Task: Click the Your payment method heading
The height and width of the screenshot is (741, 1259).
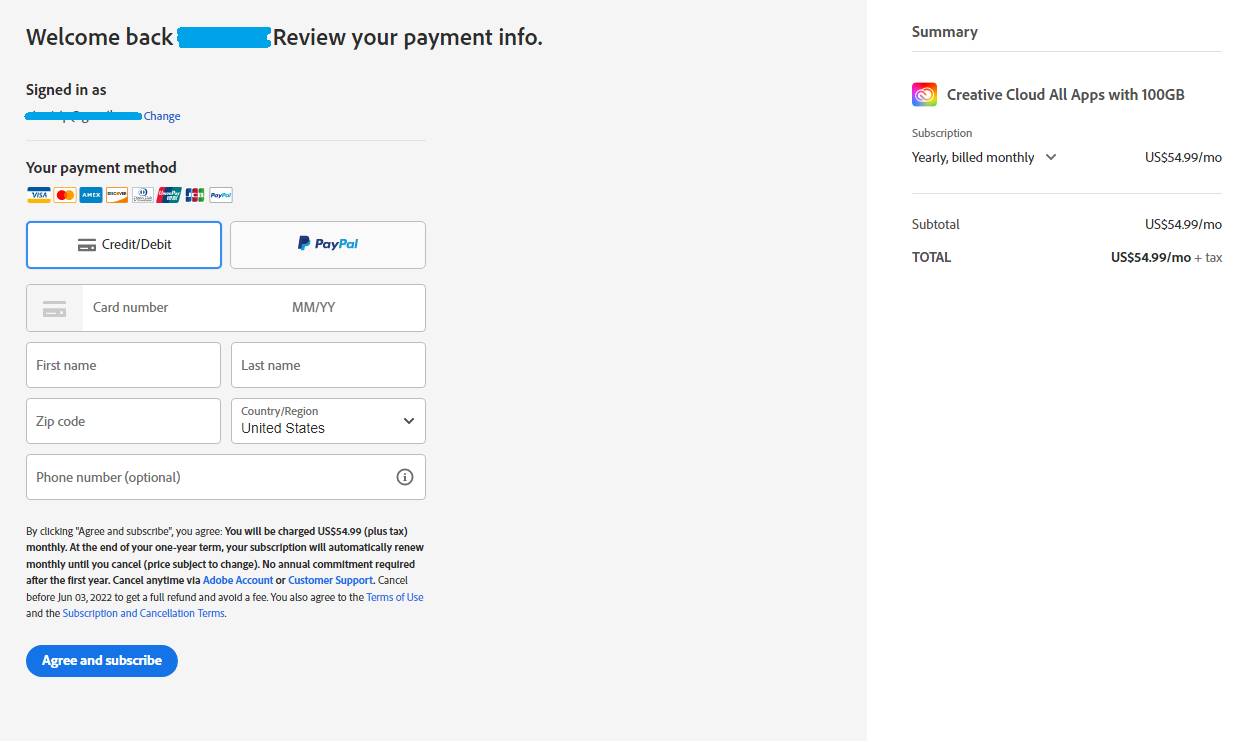Action: (x=101, y=168)
